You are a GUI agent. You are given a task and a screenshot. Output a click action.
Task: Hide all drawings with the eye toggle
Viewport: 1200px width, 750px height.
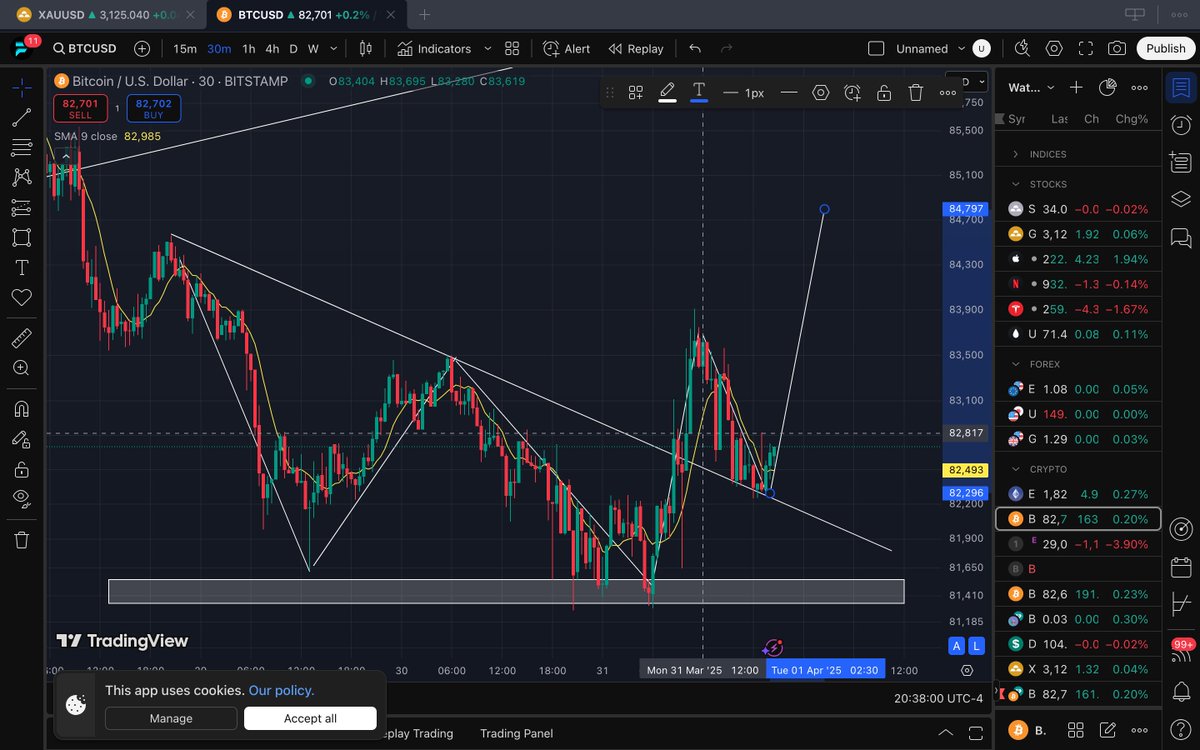coord(20,498)
